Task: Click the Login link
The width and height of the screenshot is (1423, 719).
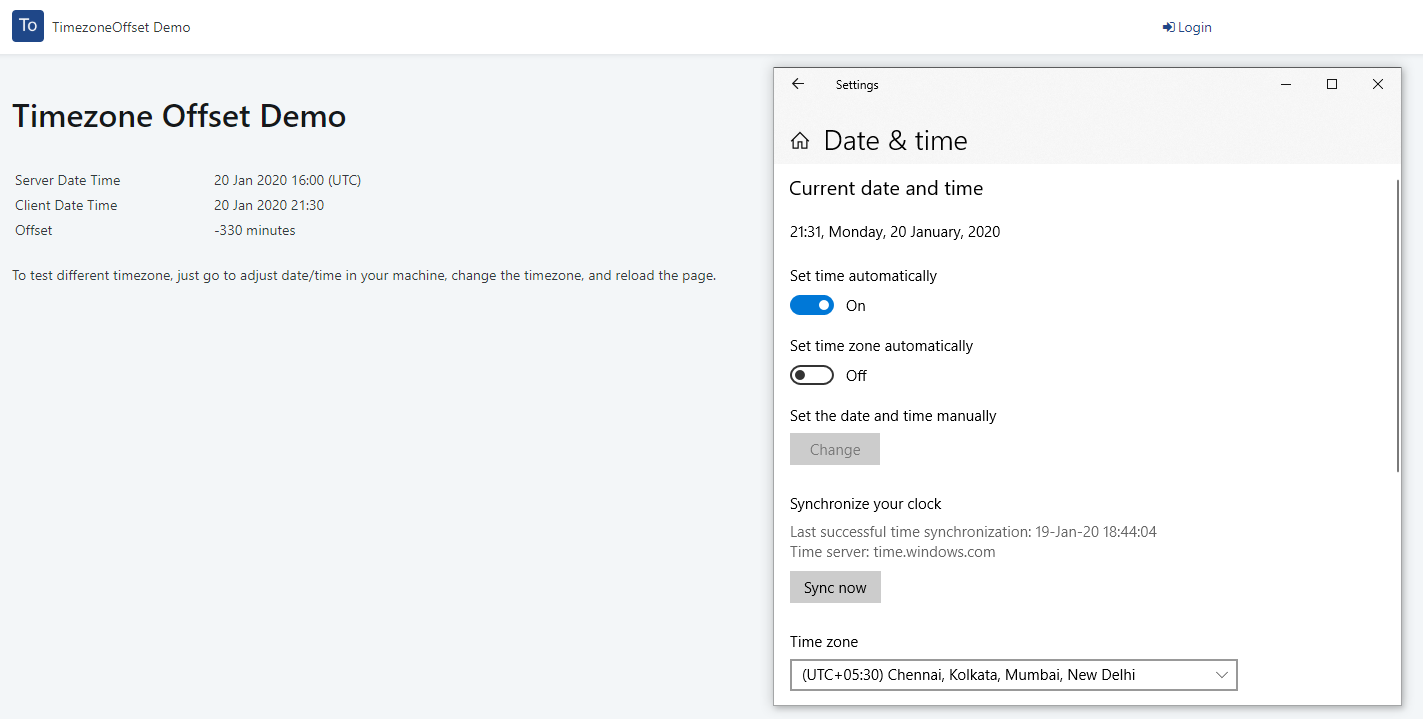Action: click(x=1187, y=27)
